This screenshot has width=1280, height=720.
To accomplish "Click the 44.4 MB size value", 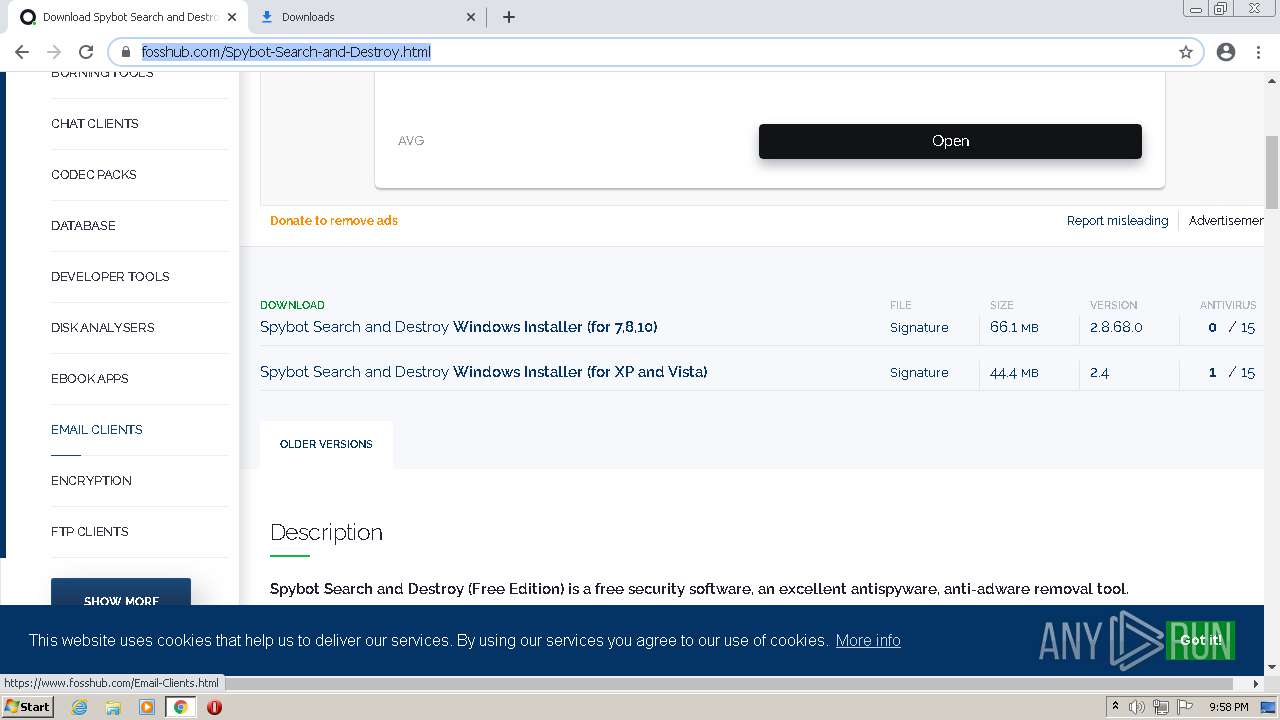I will [1014, 373].
